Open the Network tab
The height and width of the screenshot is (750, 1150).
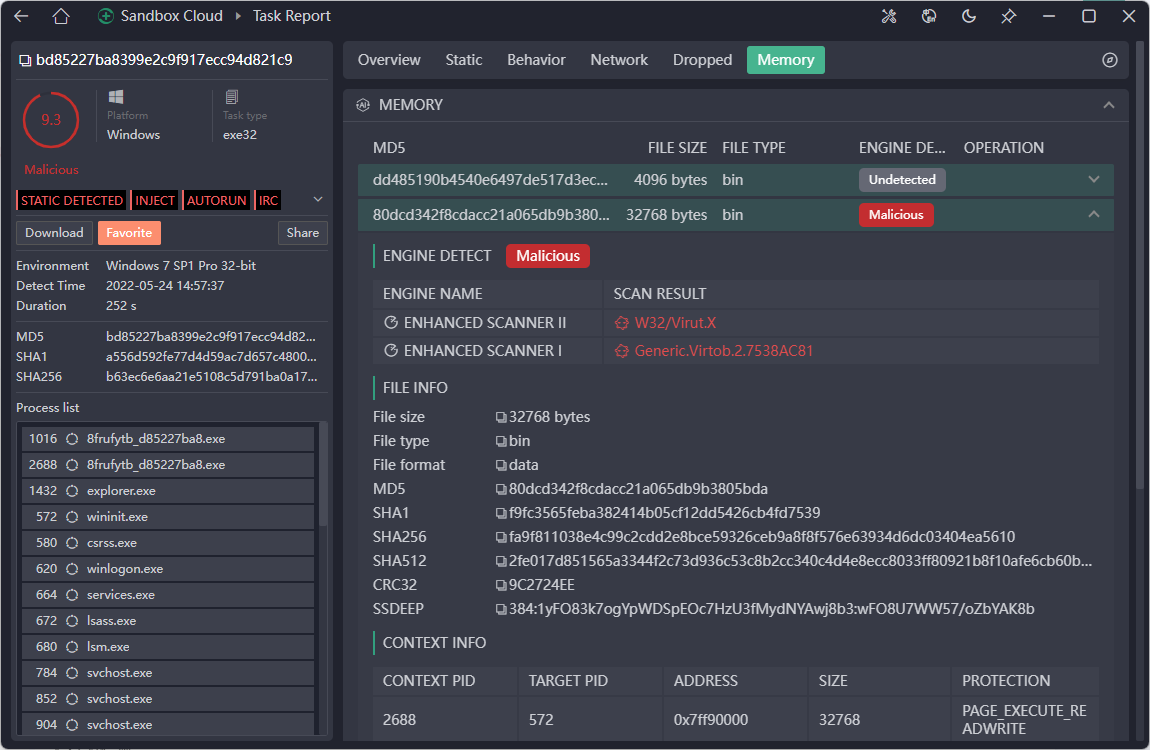[x=619, y=60]
